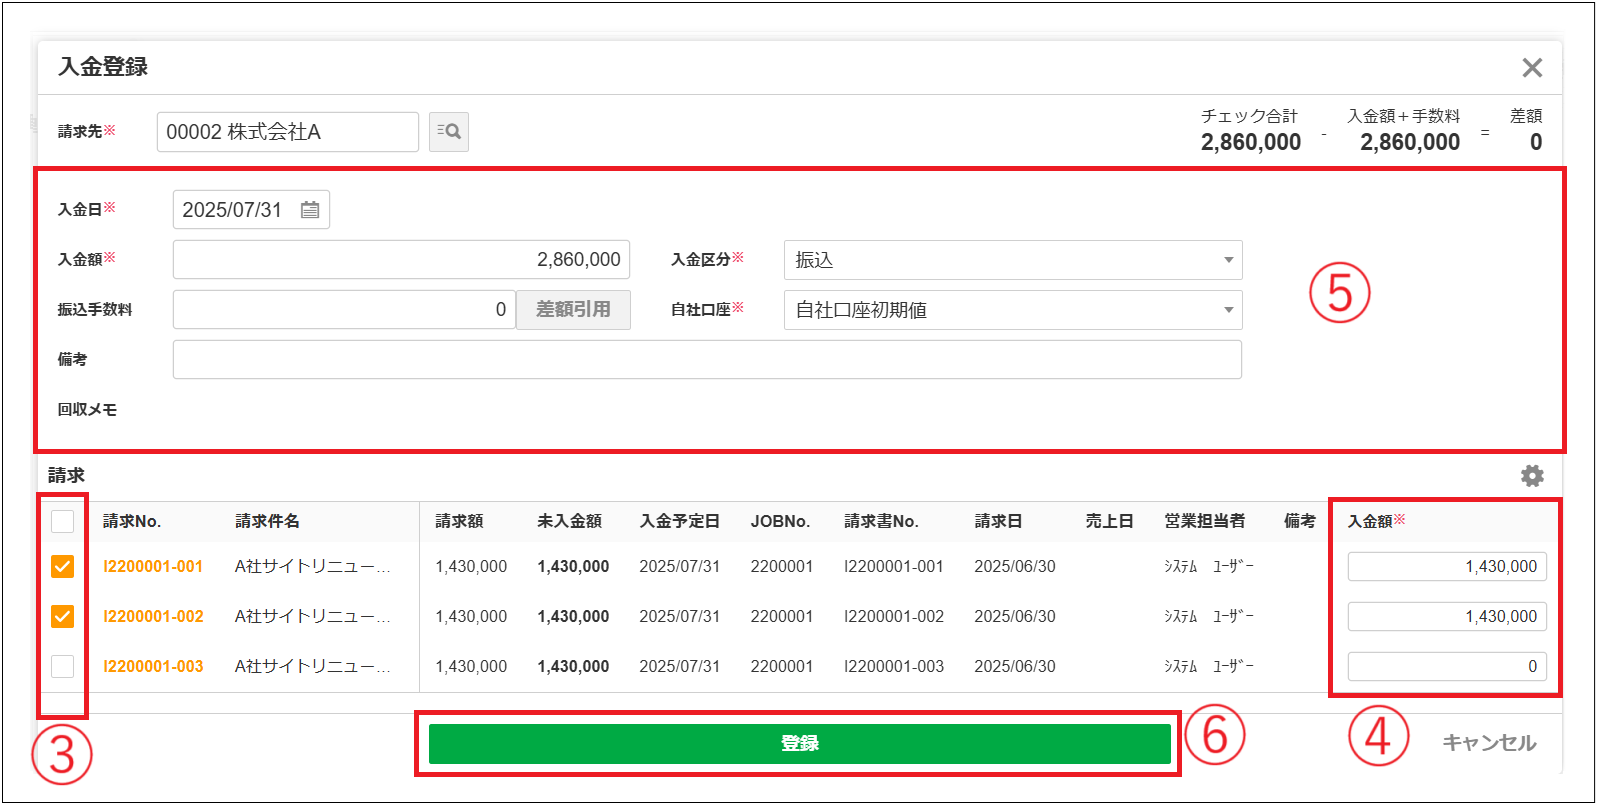This screenshot has width=1599, height=807.
Task: Uncheck invoice I2200001-002 checkbox
Action: coord(62,616)
